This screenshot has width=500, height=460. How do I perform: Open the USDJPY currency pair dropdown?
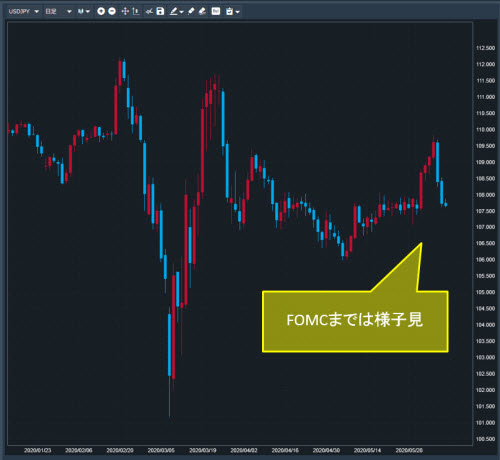23,11
